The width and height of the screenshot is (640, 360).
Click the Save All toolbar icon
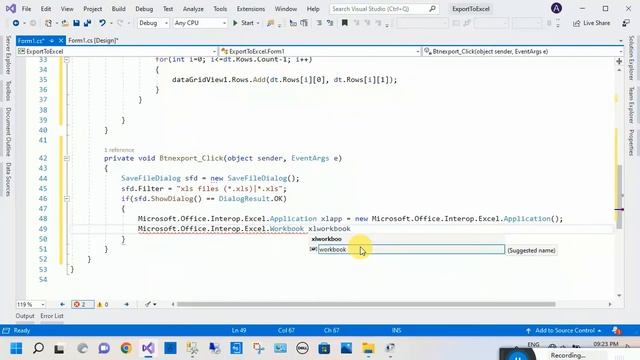pyautogui.click(x=87, y=23)
